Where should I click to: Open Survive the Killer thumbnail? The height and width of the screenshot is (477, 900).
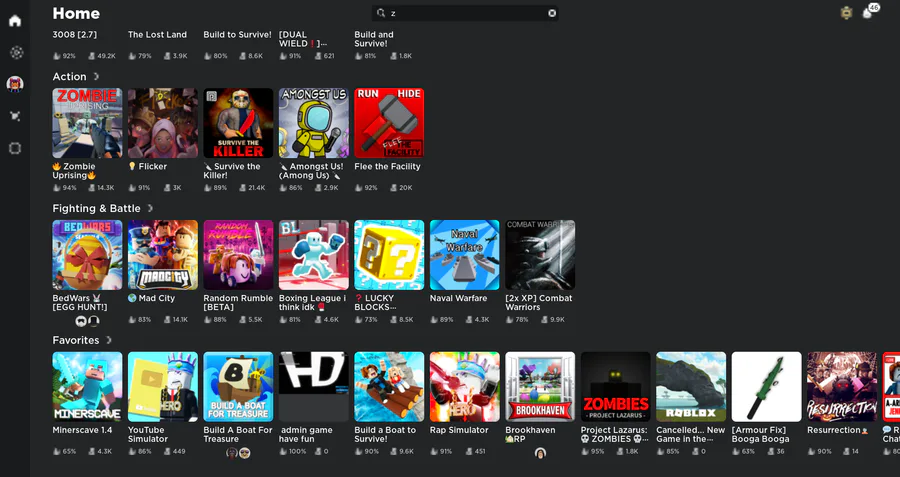click(x=238, y=123)
